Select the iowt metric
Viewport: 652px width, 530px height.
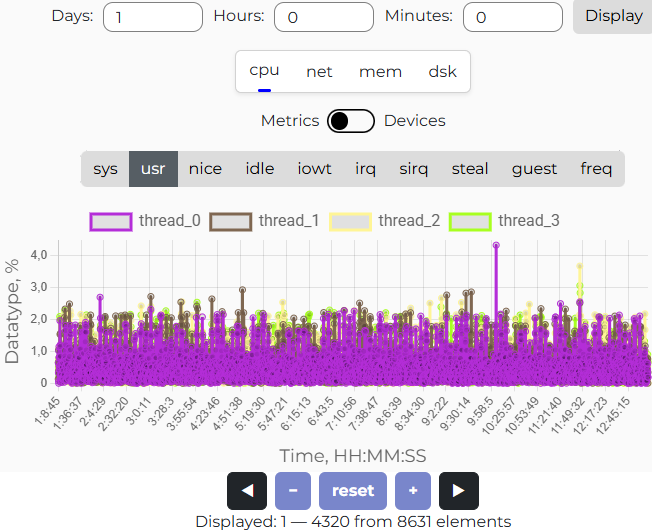click(314, 169)
